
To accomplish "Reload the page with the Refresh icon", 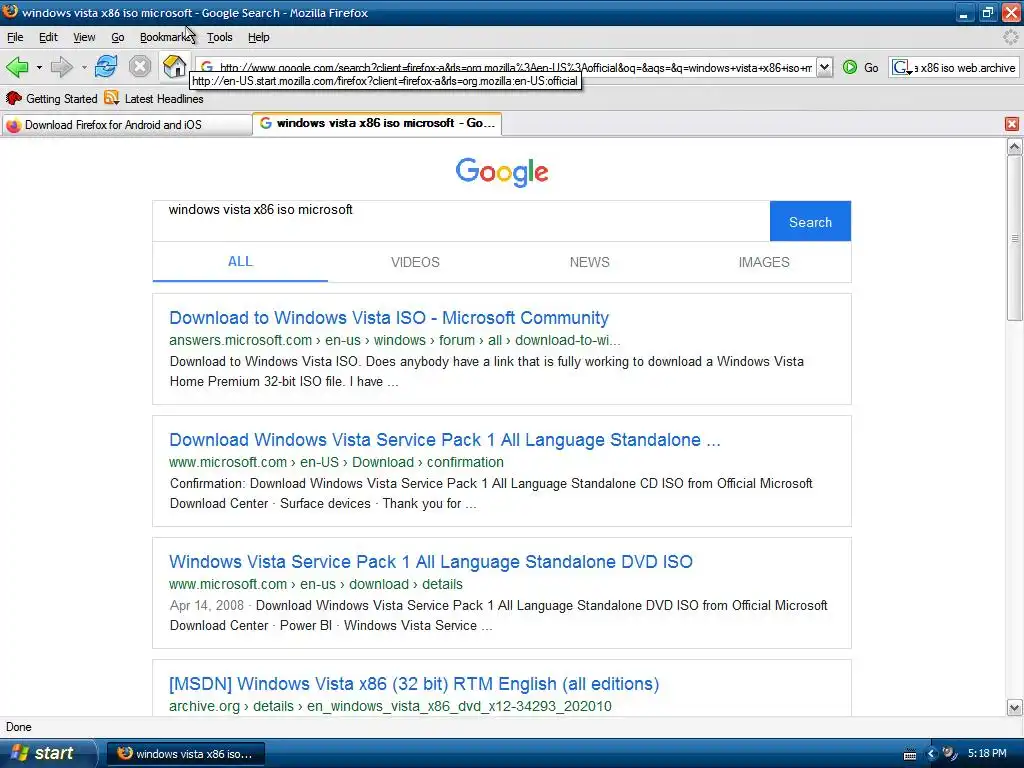I will 106,67.
